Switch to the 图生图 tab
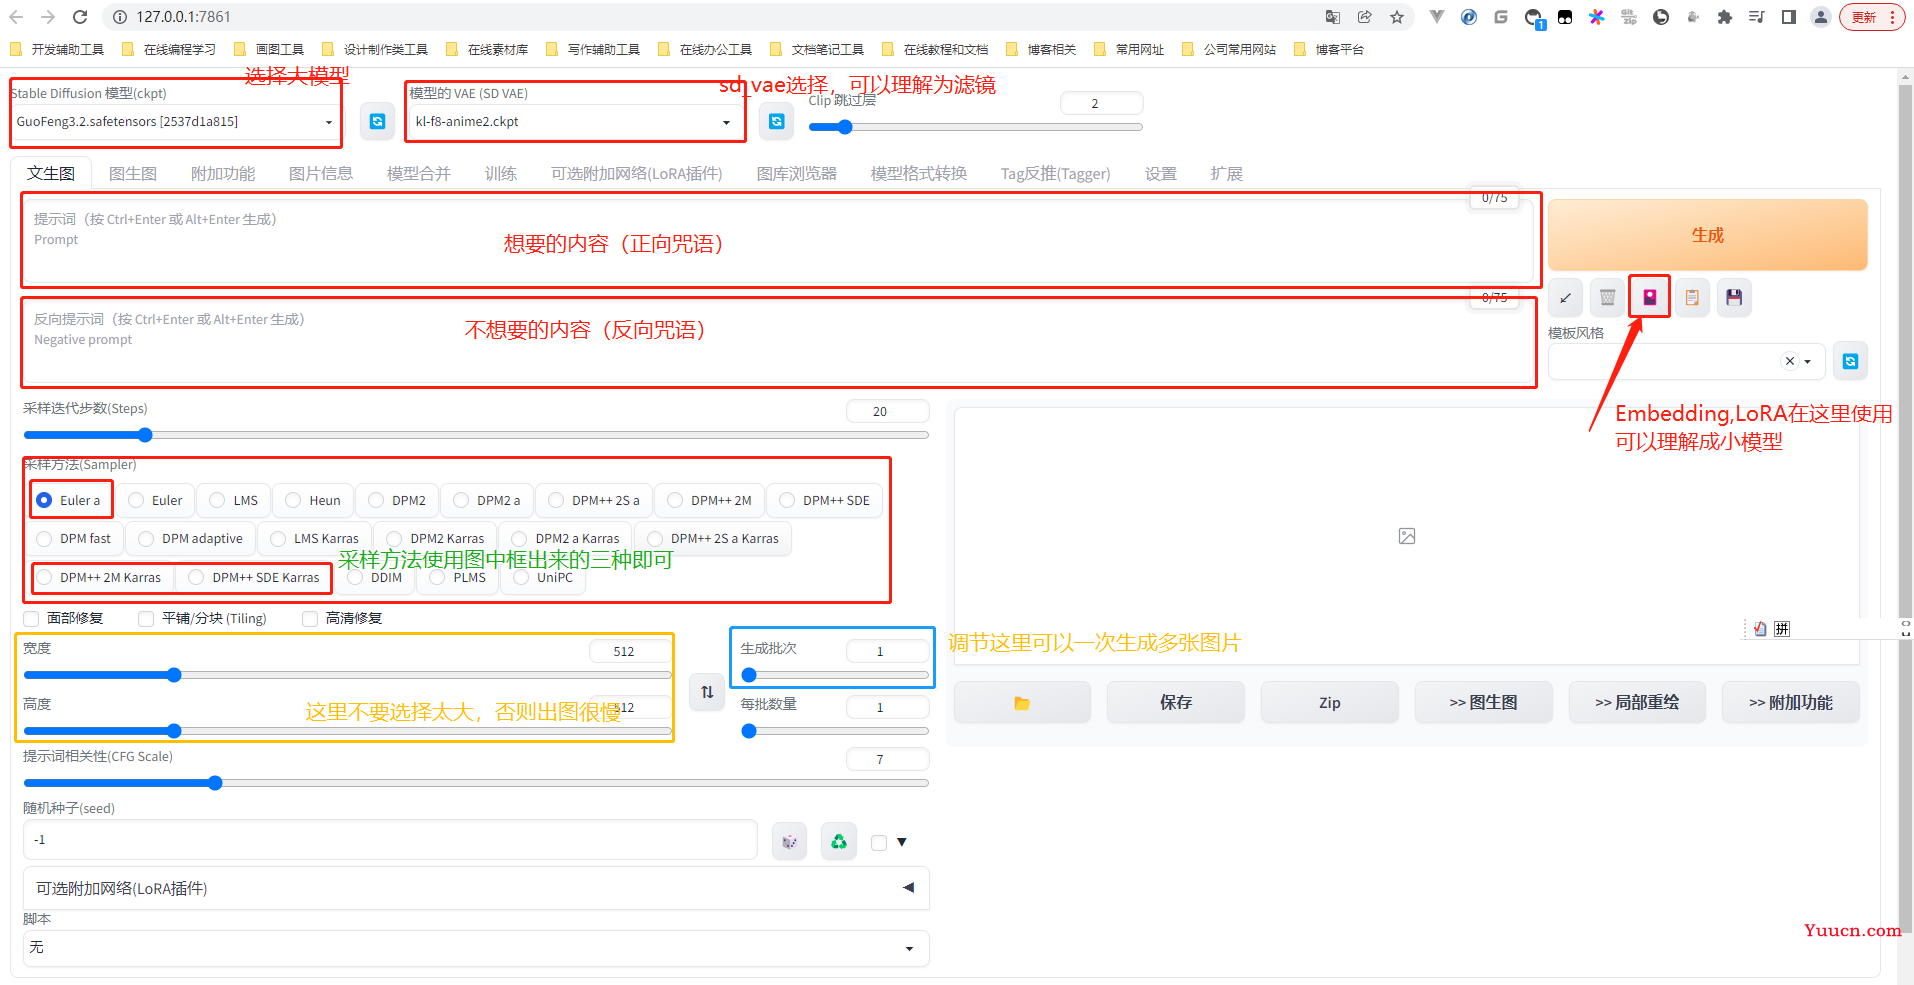Screen dimensions: 1914x985 click(133, 173)
